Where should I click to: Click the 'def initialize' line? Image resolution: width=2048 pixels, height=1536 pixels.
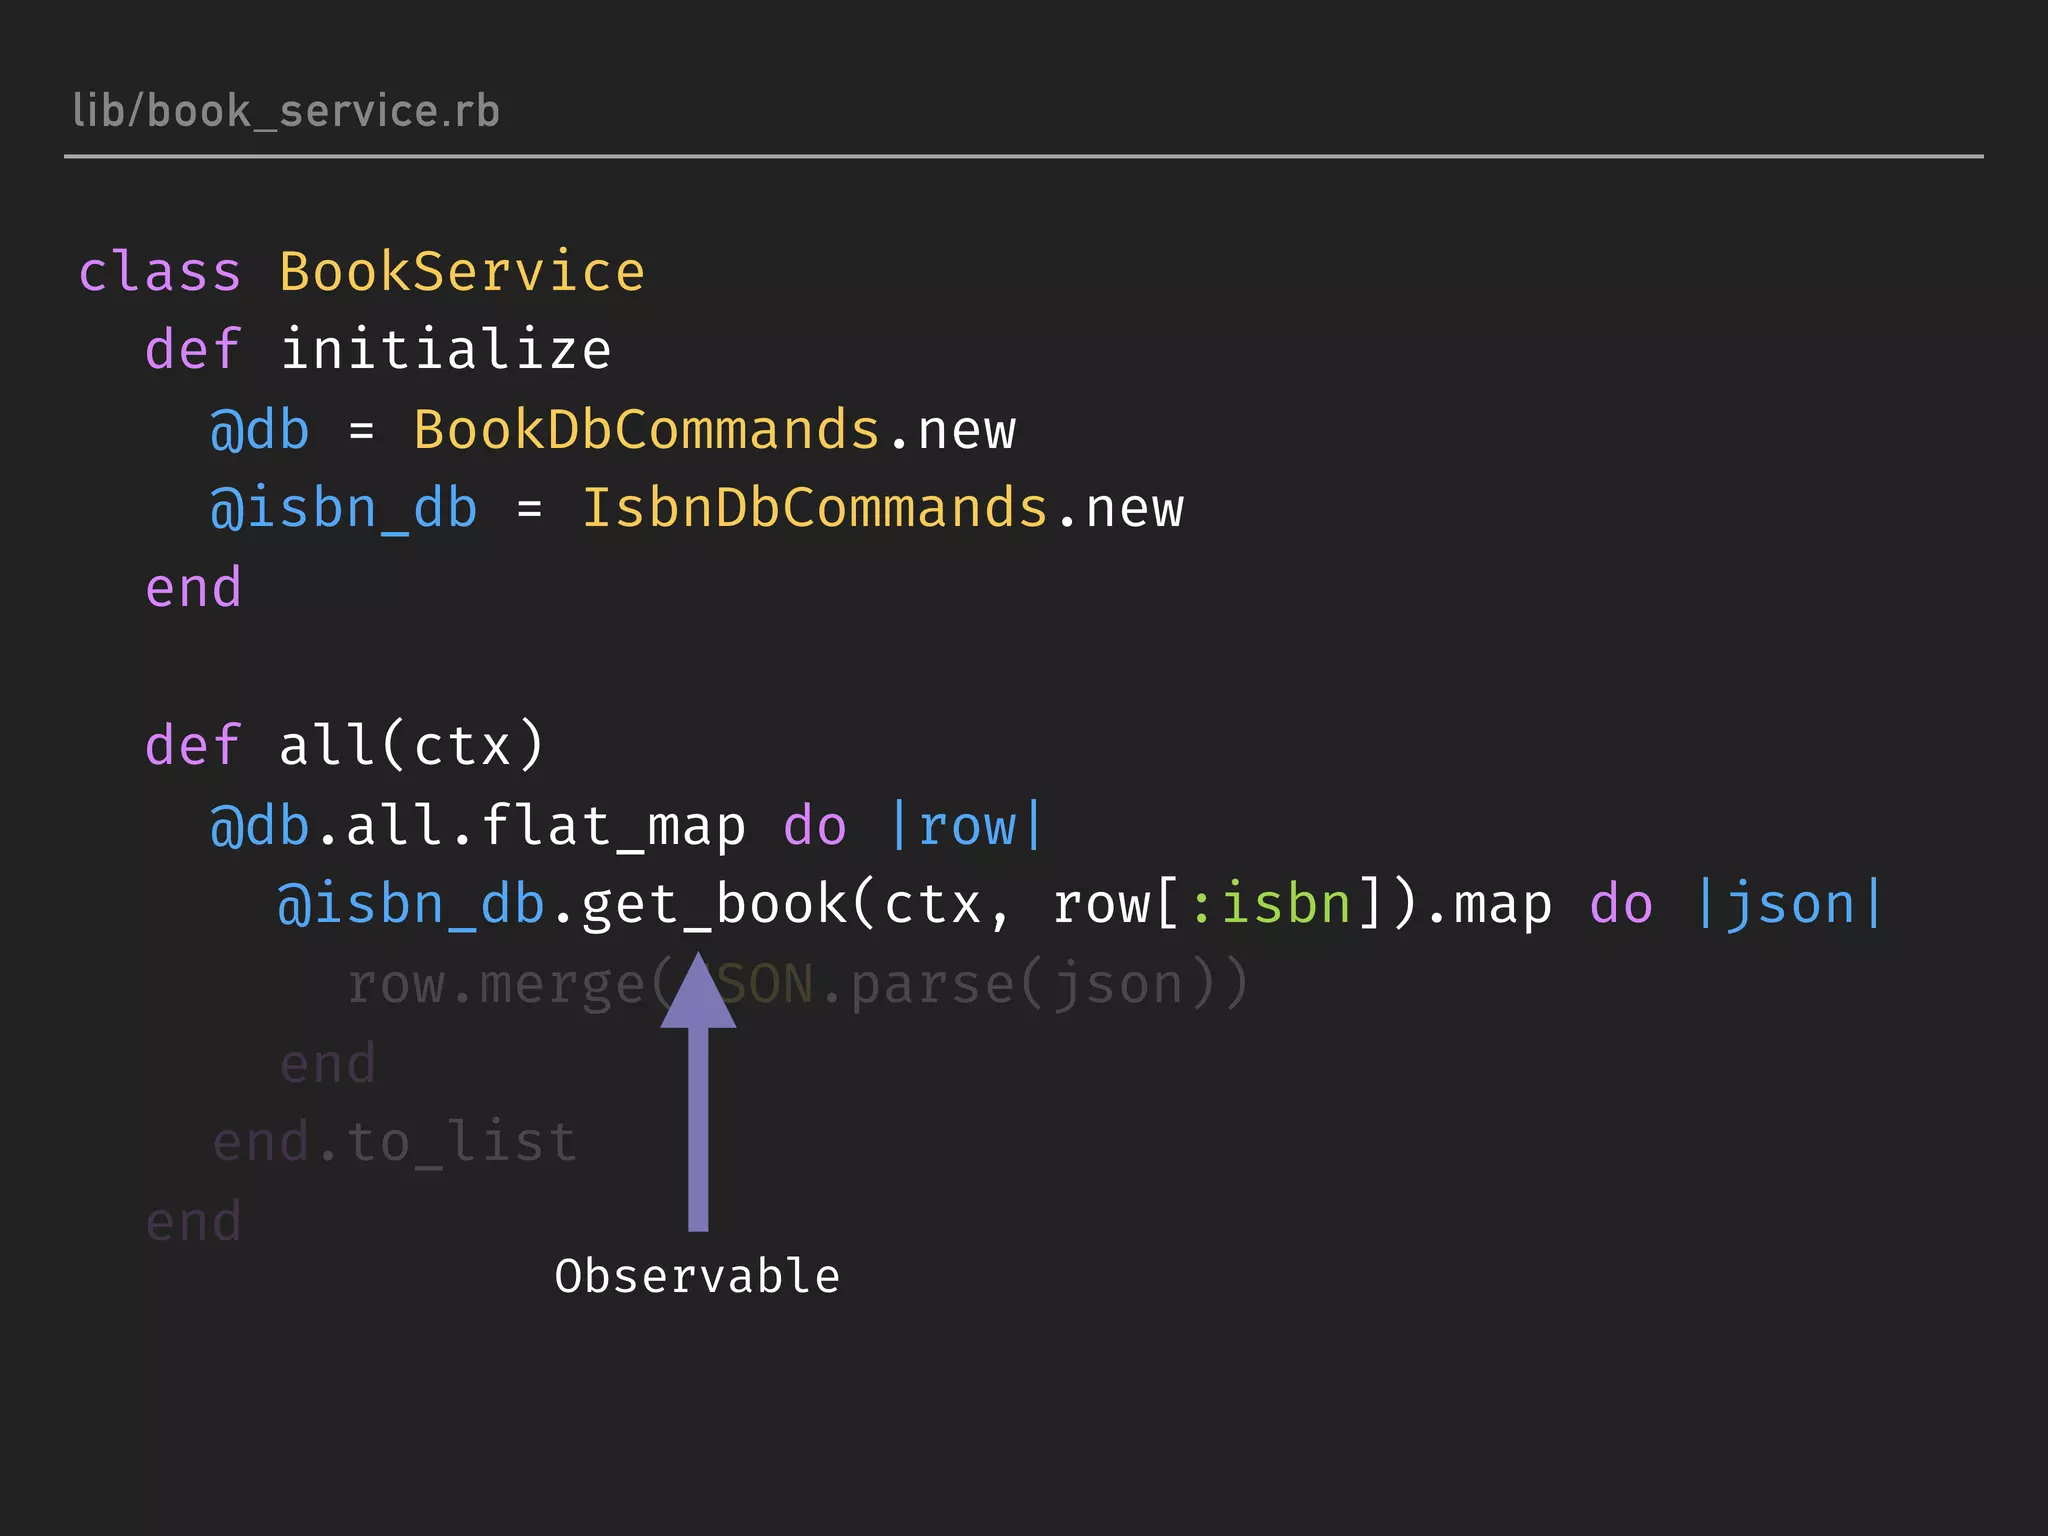(x=378, y=350)
